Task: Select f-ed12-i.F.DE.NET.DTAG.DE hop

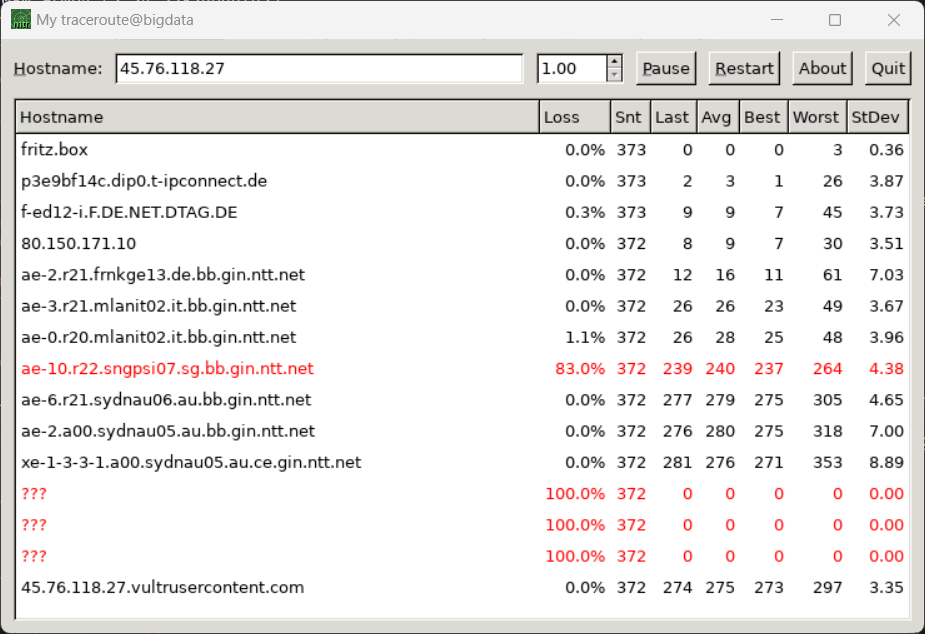Action: (462, 212)
